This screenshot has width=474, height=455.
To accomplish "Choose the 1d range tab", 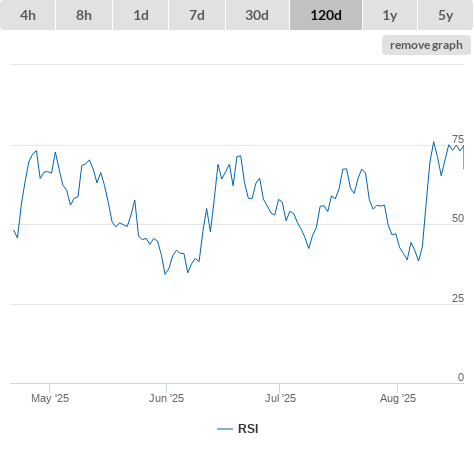I will (141, 15).
